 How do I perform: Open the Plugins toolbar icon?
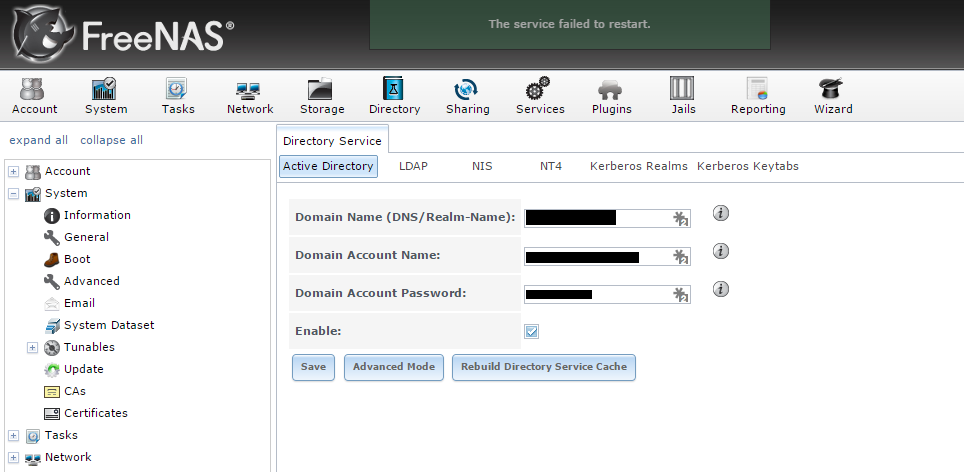tap(611, 96)
